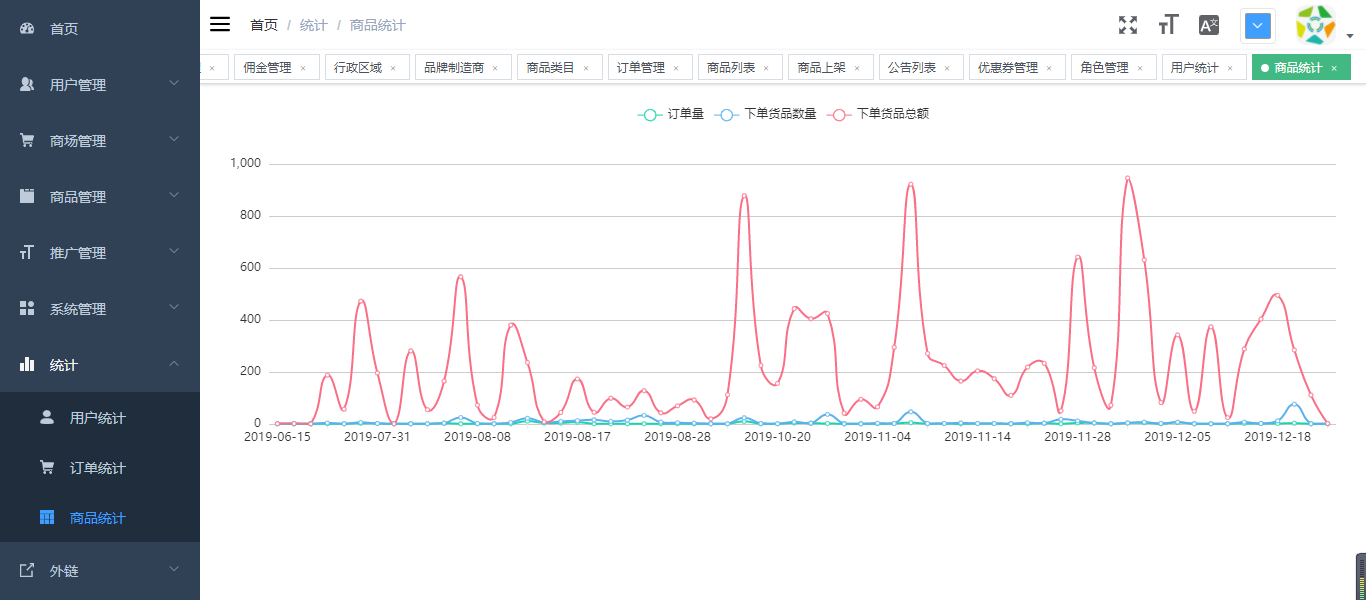Click the dashboard icon beside 首页

click(x=27, y=29)
